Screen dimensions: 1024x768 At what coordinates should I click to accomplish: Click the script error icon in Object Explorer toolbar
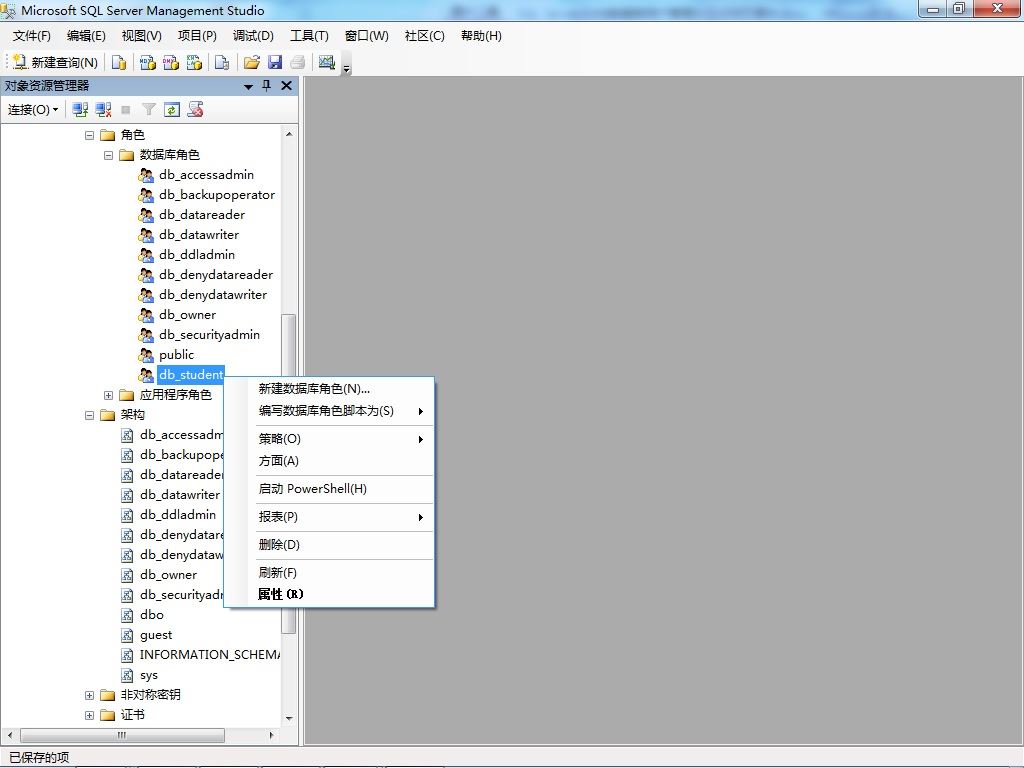(x=195, y=110)
